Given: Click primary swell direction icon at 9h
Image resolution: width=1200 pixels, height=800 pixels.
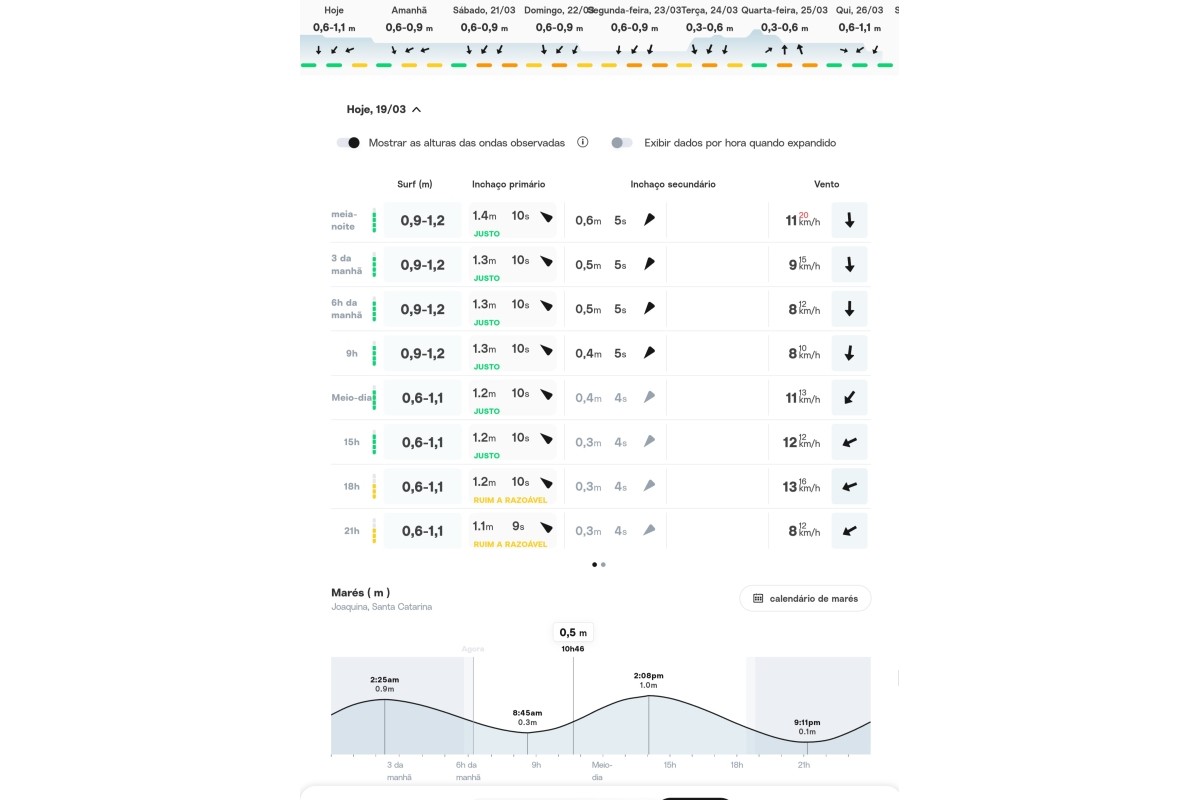Looking at the screenshot, I should click(546, 352).
